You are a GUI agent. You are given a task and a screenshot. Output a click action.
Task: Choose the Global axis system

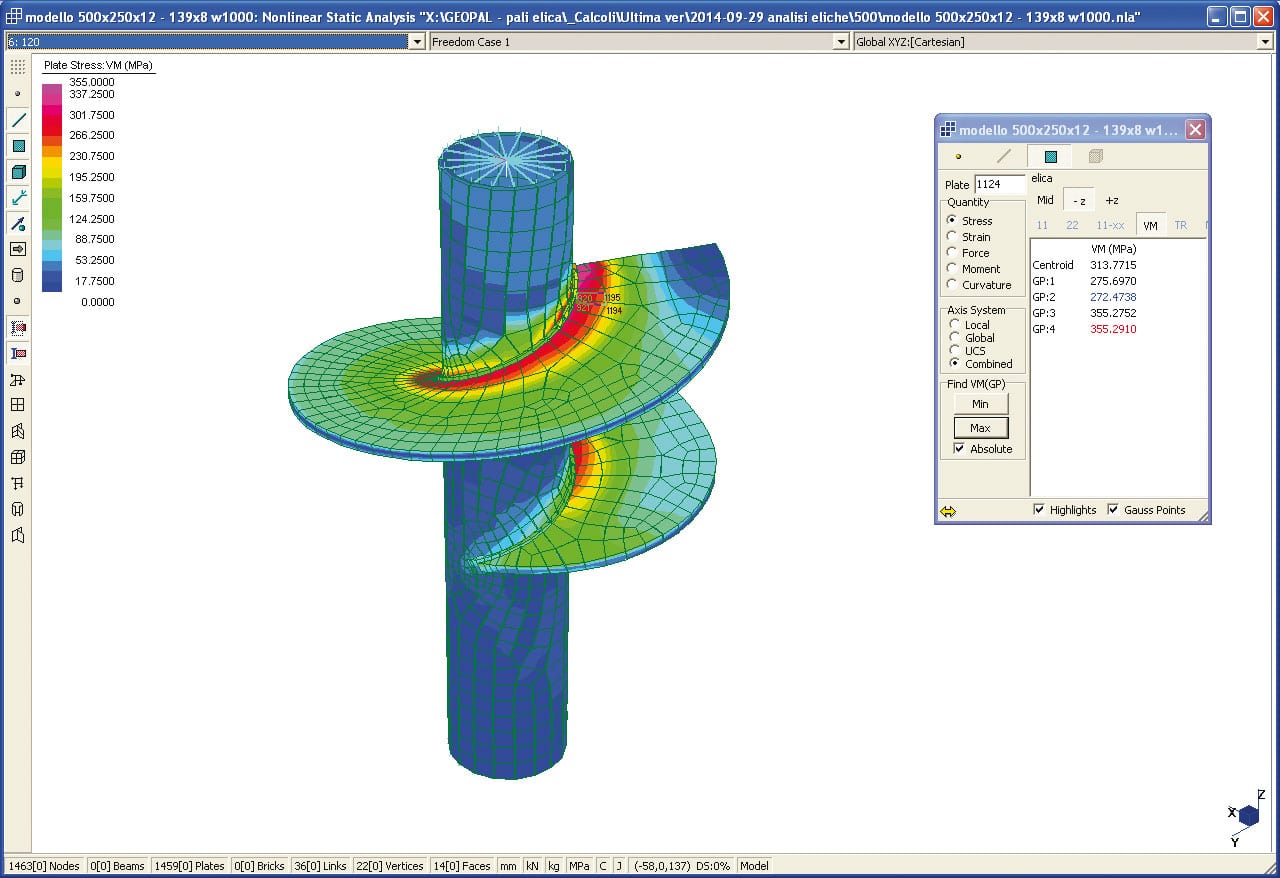(x=955, y=338)
